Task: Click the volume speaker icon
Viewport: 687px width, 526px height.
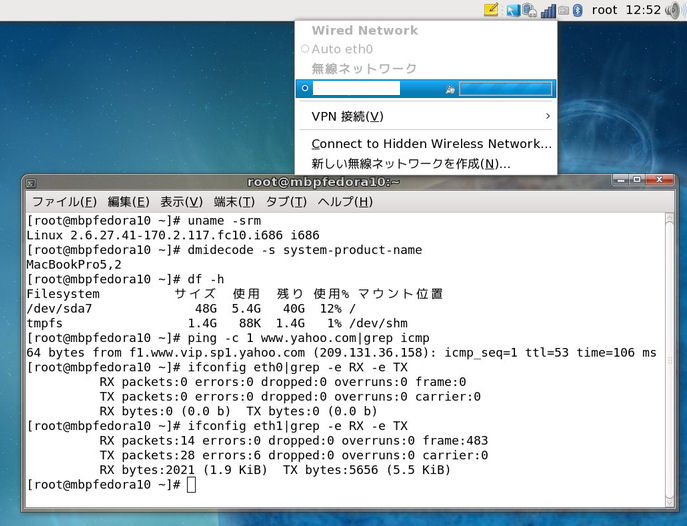Action: coord(674,10)
